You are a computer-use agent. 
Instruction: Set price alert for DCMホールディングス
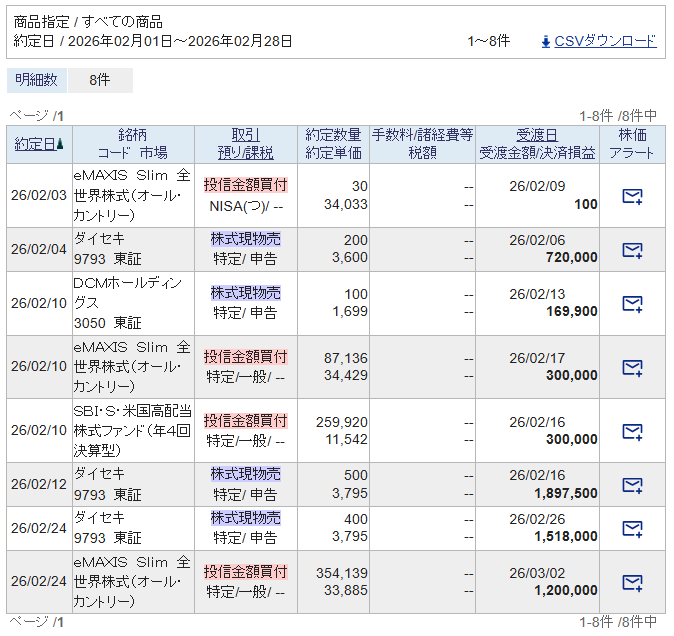pos(632,303)
